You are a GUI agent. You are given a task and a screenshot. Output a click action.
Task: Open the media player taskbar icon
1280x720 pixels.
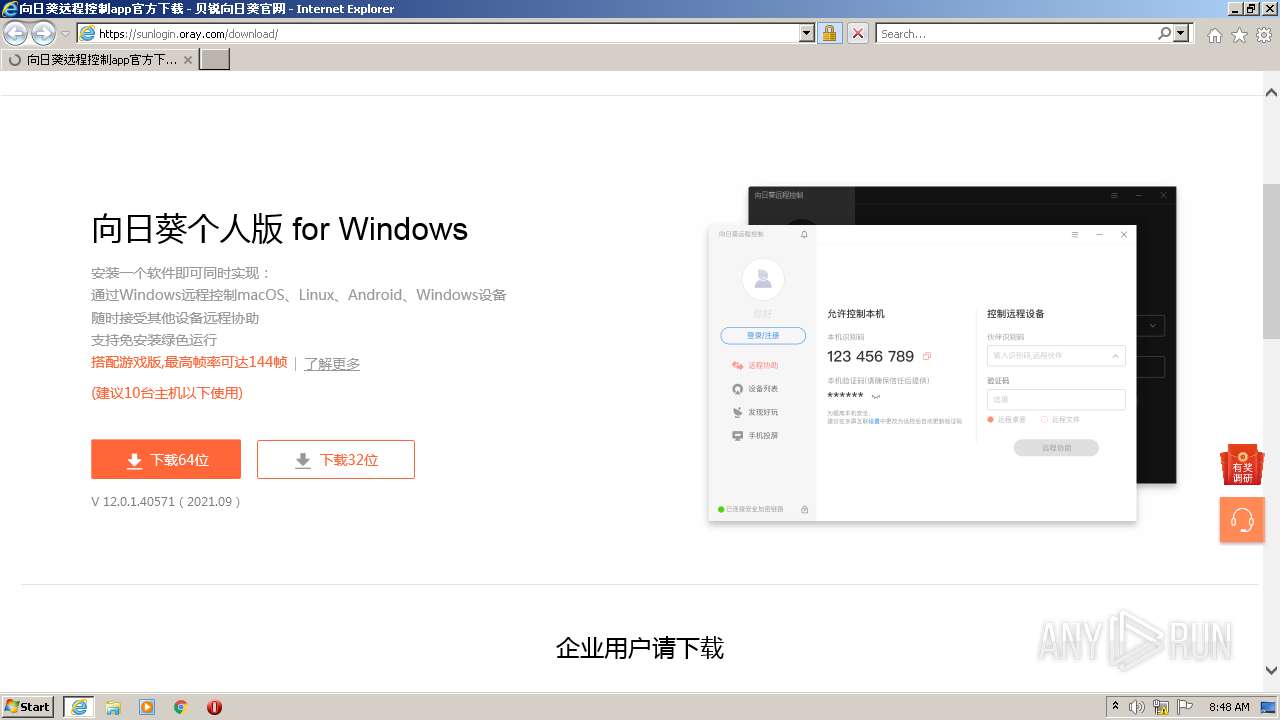[x=147, y=707]
